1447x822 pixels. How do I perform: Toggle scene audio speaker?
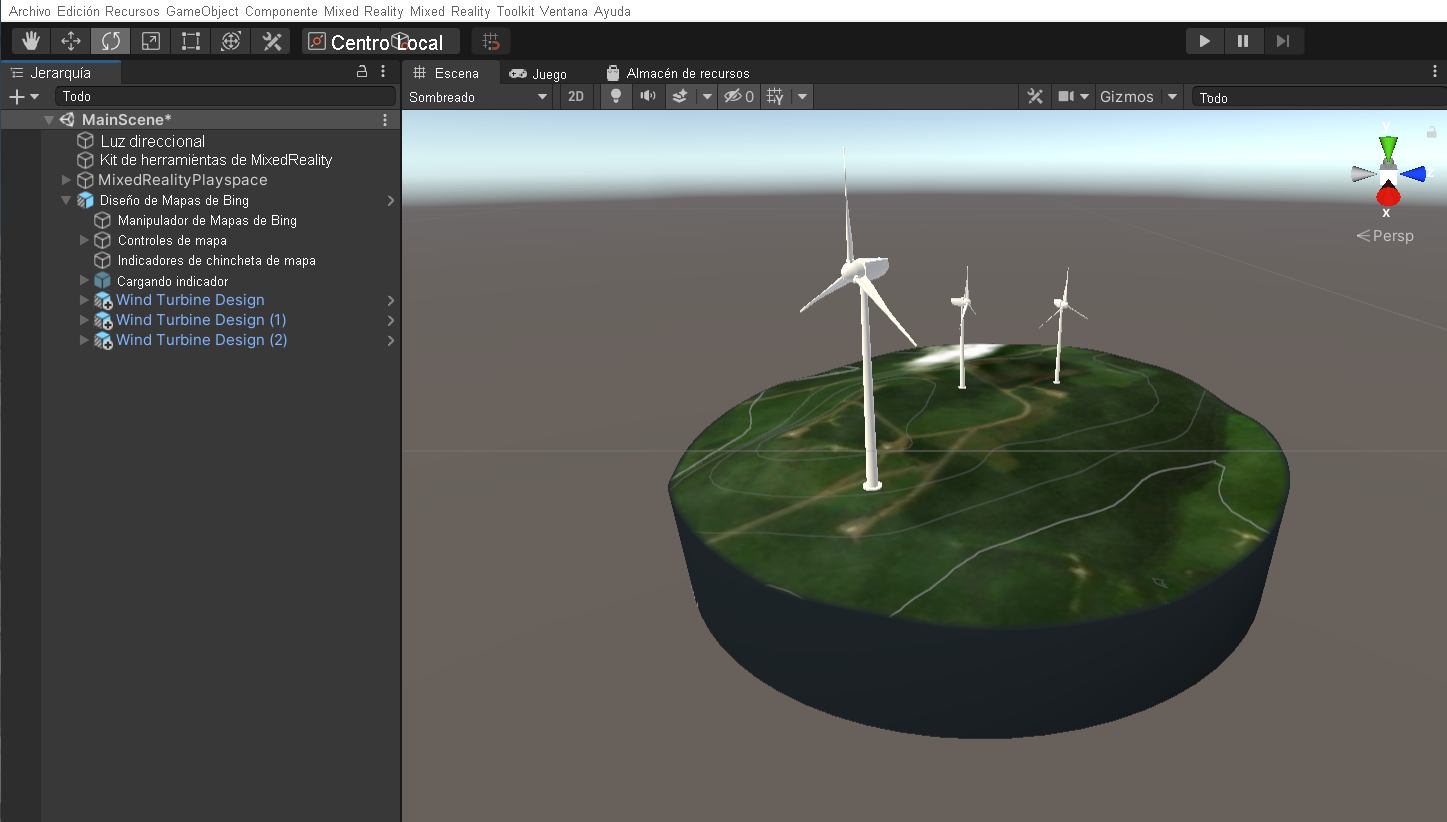pyautogui.click(x=648, y=97)
